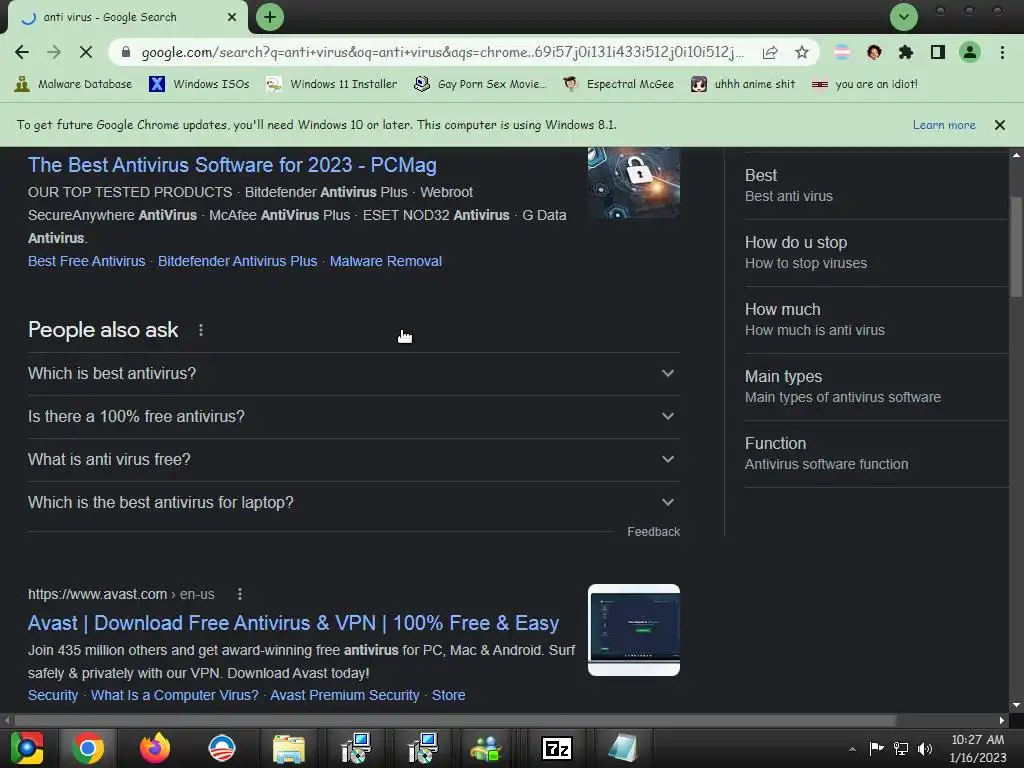The image size is (1024, 768).
Task: Open the Best Free Antivirus sitelink
Action: tap(86, 261)
